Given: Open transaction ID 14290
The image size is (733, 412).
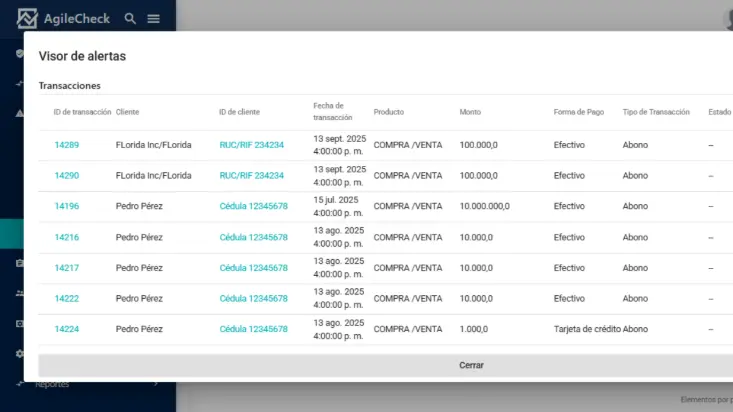Looking at the screenshot, I should click(x=66, y=176).
